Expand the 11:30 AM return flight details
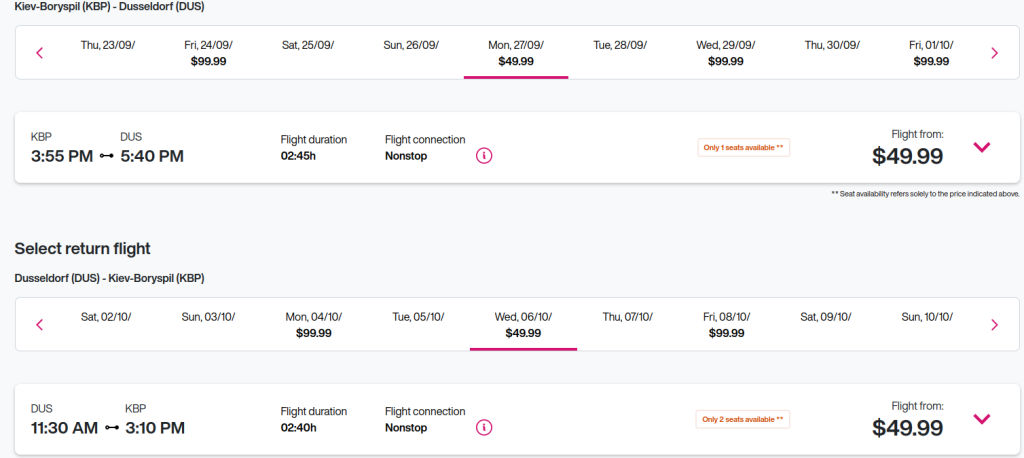 click(x=981, y=419)
